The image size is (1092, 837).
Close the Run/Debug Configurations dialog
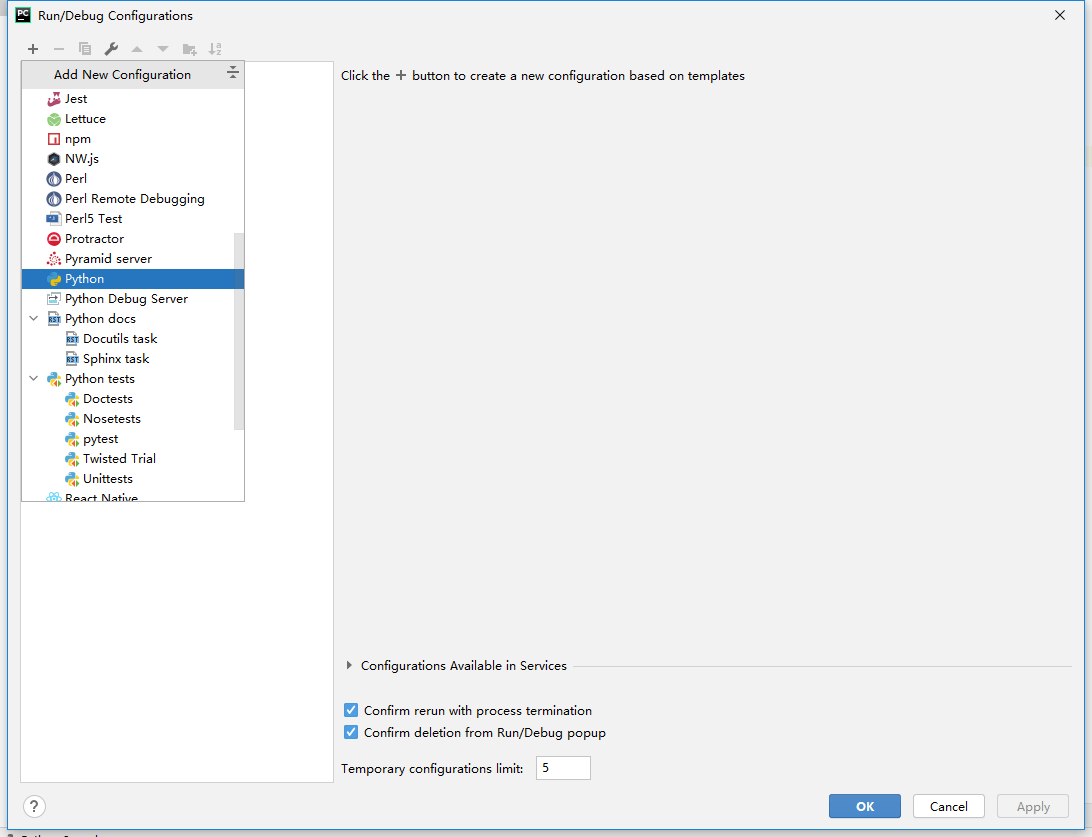coord(1060,15)
